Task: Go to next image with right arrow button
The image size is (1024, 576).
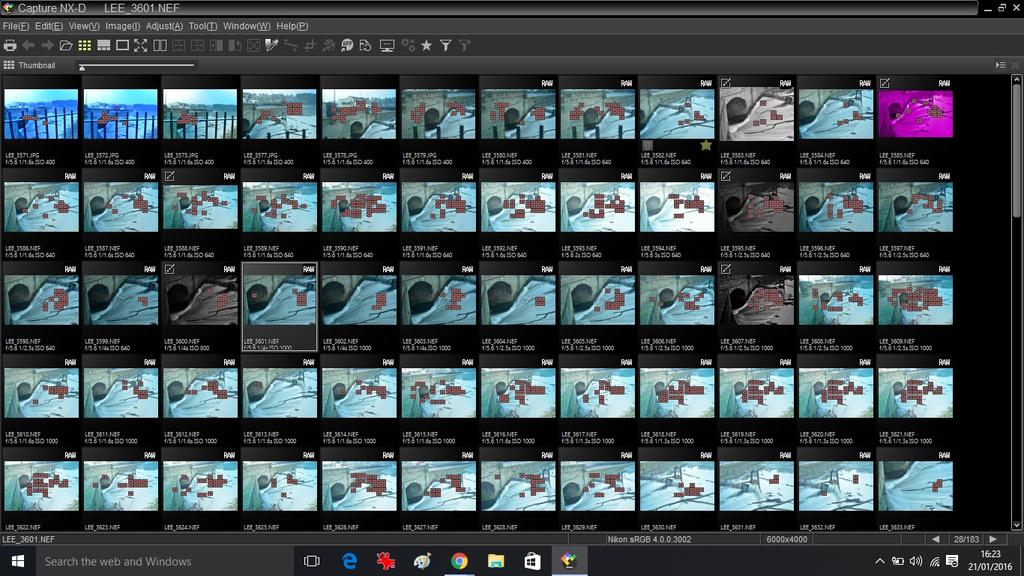Action: tap(992, 539)
